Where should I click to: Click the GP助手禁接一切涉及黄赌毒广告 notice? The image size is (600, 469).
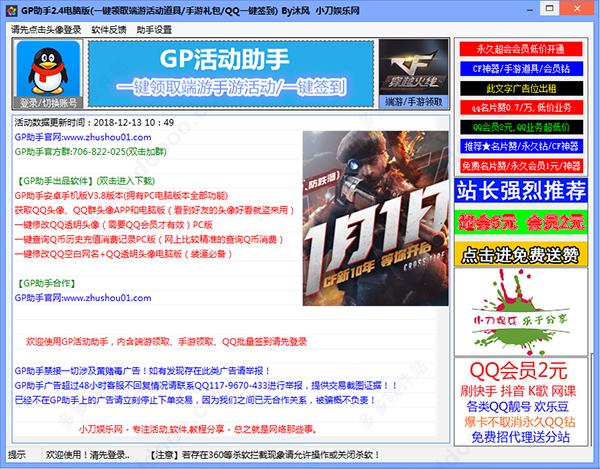point(142,371)
